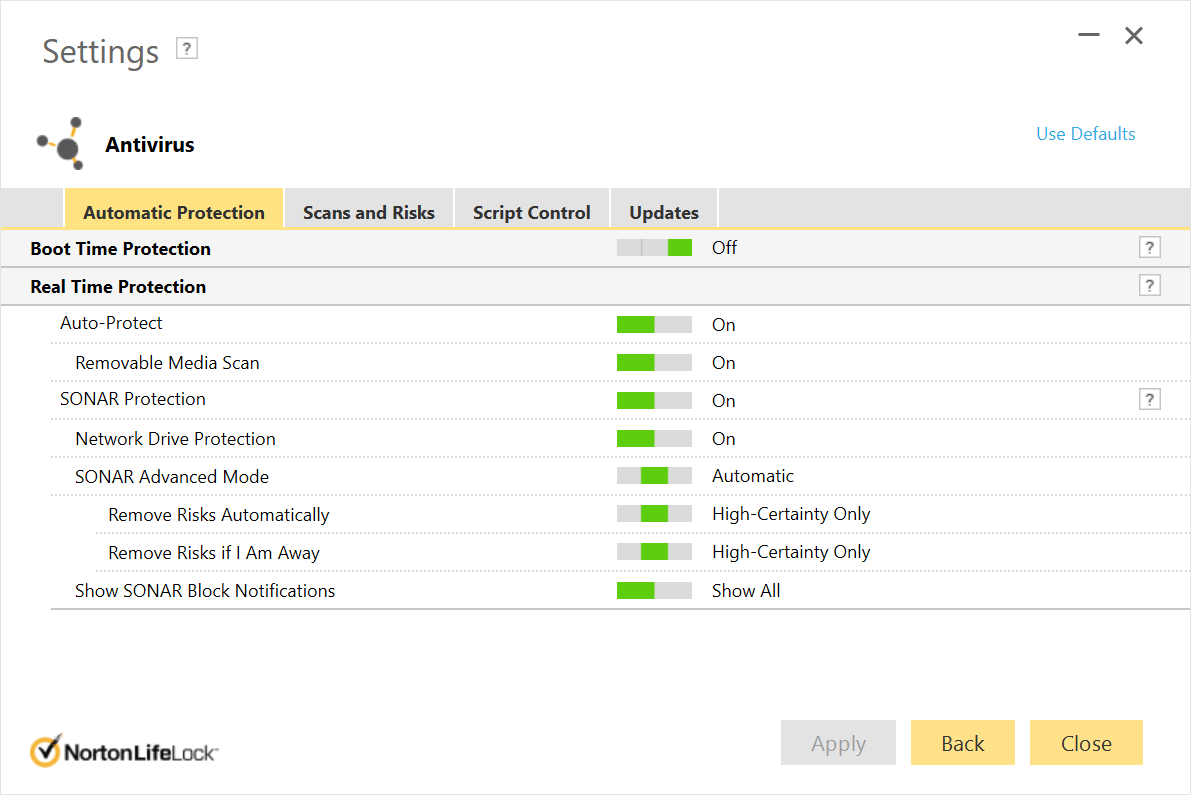Click the Off status of Boot Time Protection
This screenshot has height=795, width=1191.
pos(725,248)
